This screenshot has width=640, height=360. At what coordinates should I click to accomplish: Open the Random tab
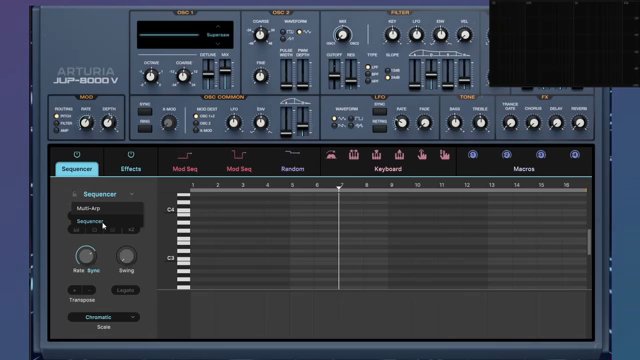(292, 169)
